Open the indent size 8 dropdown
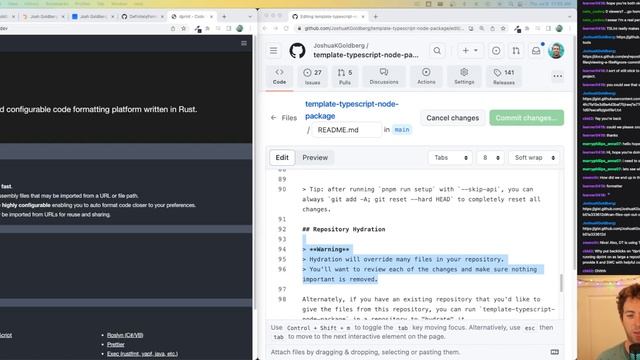The height and width of the screenshot is (360, 640). point(491,158)
